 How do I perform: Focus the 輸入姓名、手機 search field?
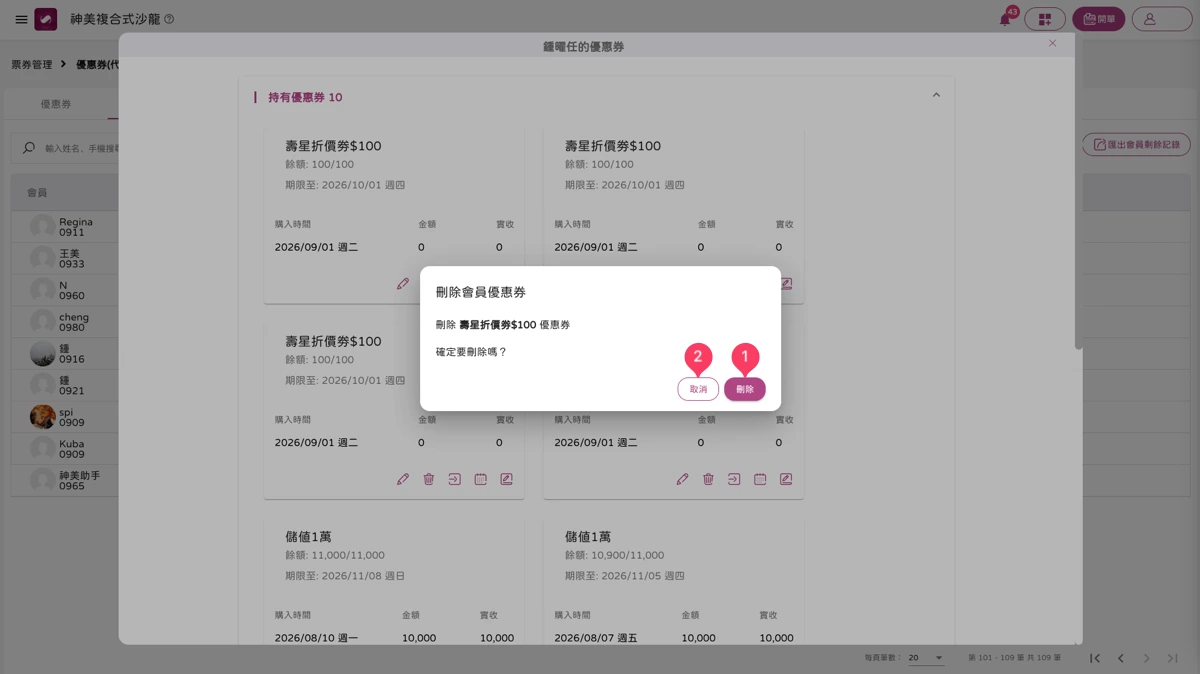click(82, 148)
